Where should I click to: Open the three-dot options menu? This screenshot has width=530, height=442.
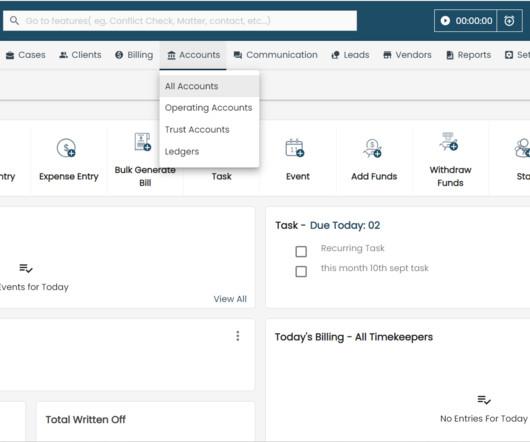pos(238,336)
